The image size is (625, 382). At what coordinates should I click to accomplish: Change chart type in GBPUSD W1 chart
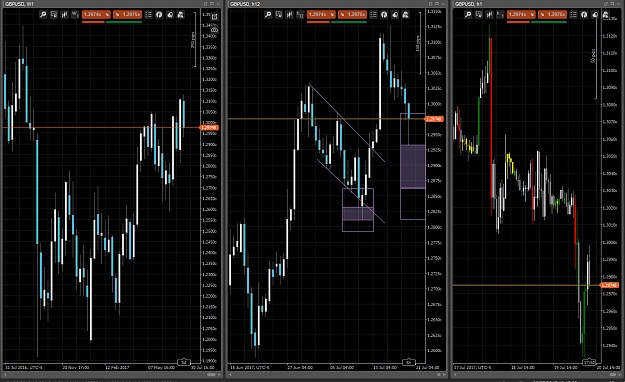click(65, 15)
